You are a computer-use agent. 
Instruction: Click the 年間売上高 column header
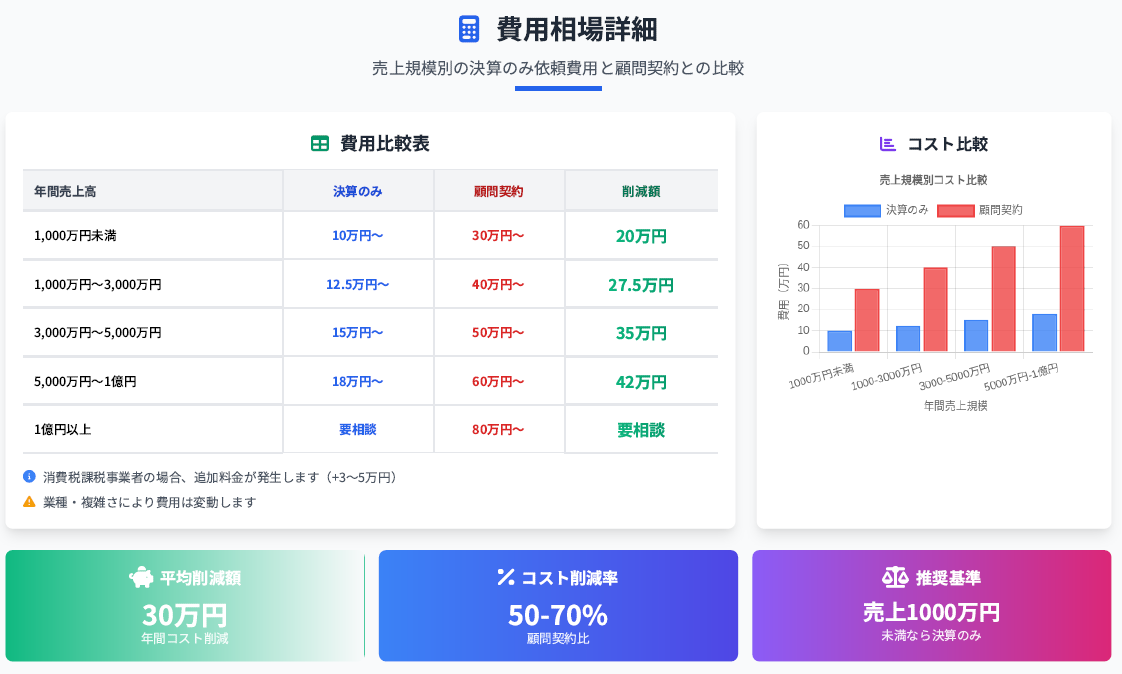coord(152,191)
